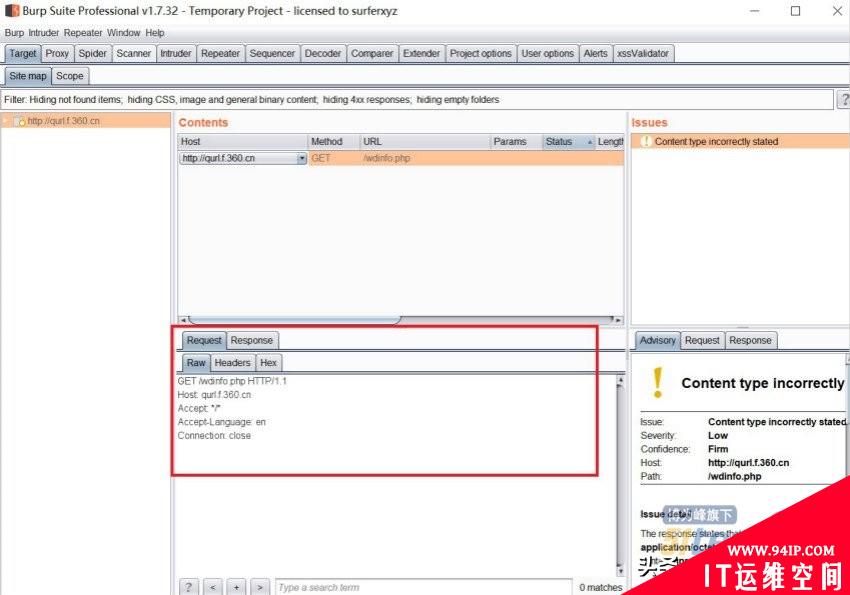
Task: Click the site map filter bar
Action: point(416,100)
